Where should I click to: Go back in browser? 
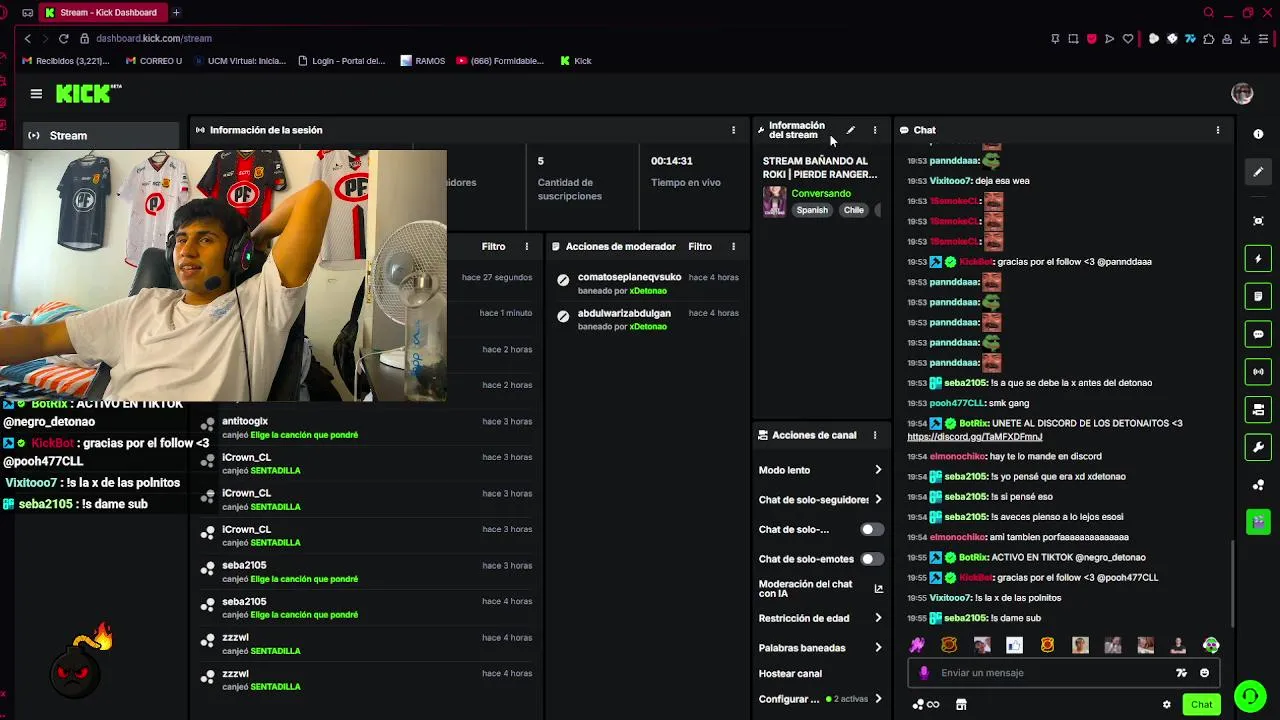(x=27, y=39)
